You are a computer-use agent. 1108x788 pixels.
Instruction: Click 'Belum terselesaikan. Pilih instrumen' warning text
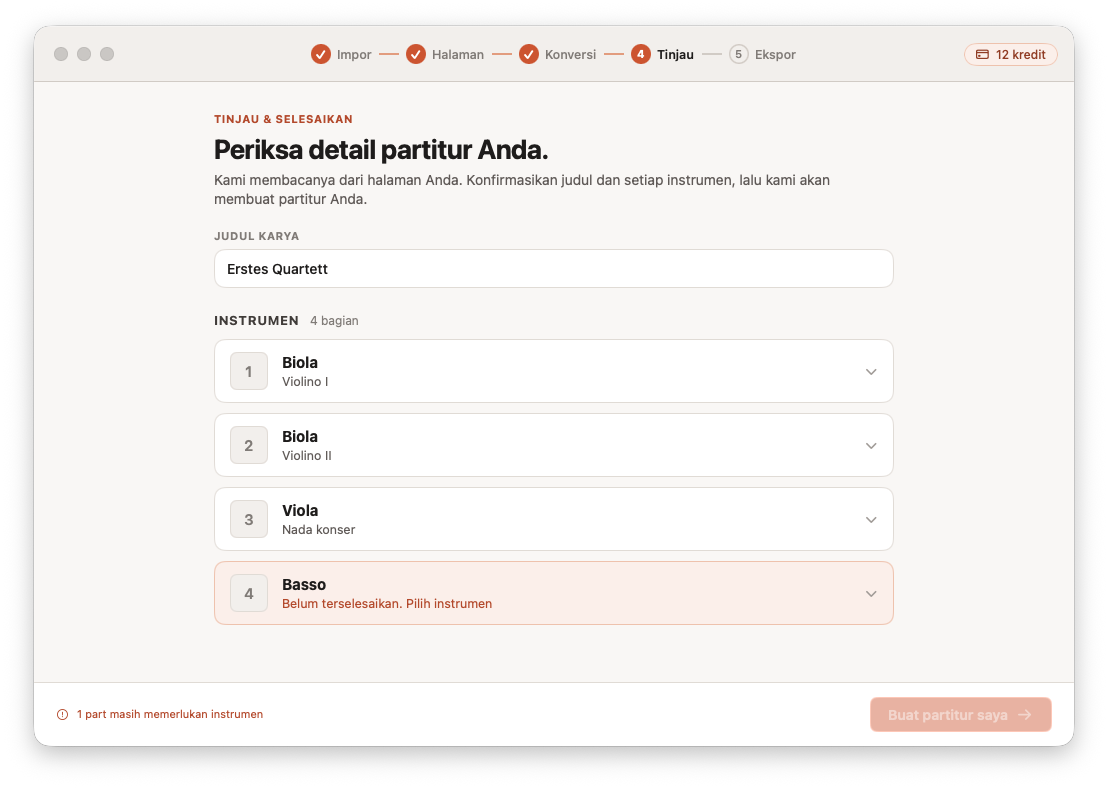point(387,604)
